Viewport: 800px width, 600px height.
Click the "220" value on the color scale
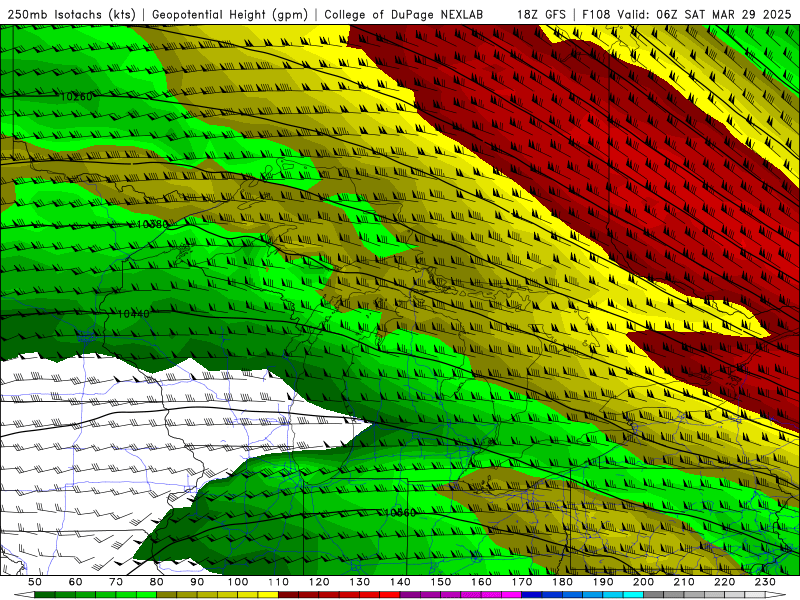(724, 582)
